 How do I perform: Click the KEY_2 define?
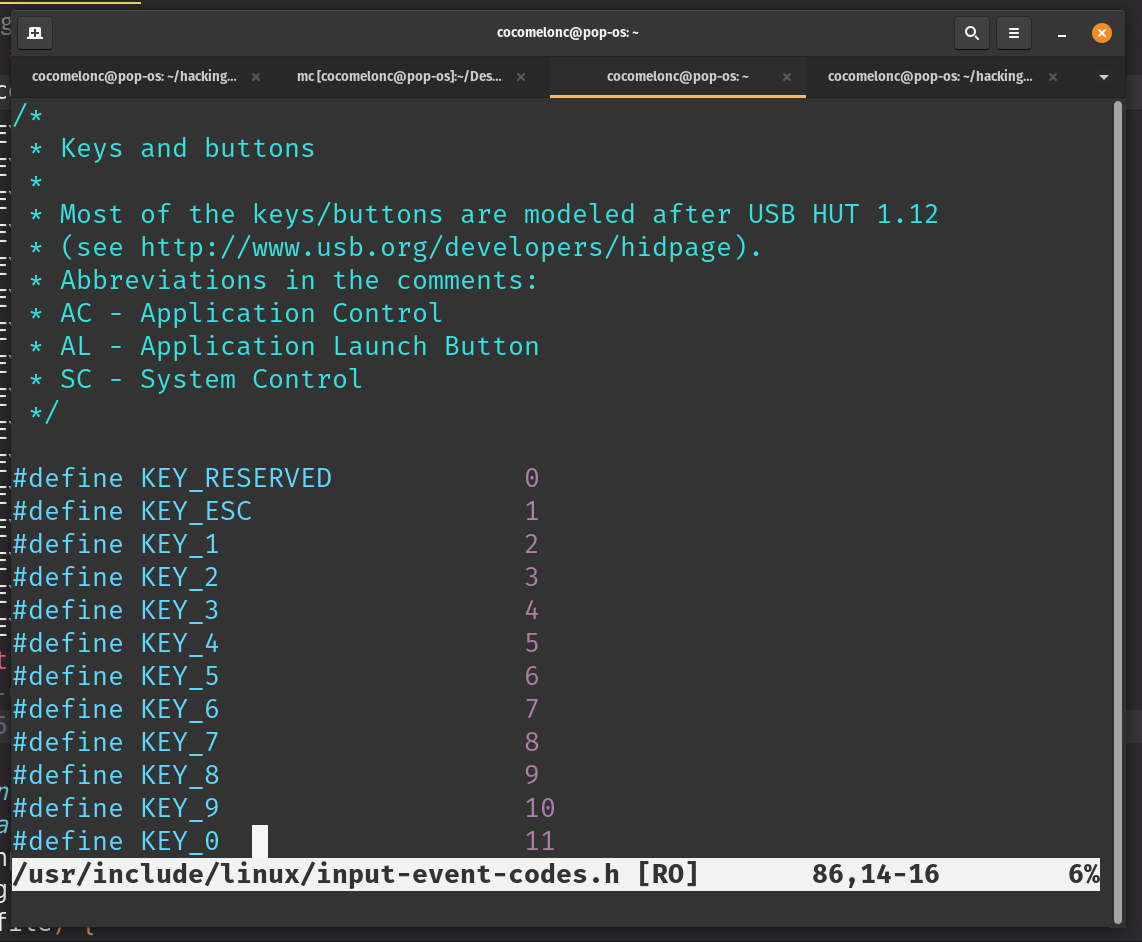[x=116, y=578]
